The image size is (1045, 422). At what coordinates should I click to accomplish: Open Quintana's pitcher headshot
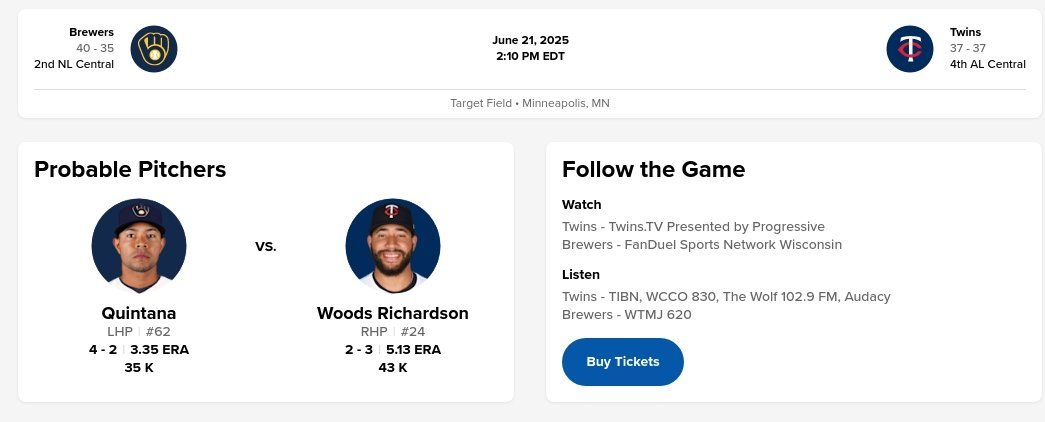(139, 246)
